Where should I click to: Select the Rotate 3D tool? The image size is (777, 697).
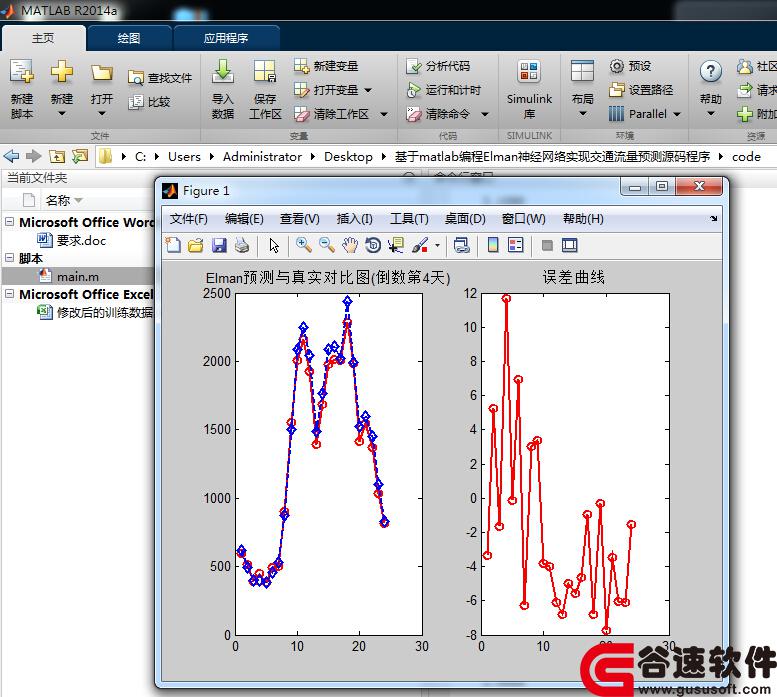tap(373, 245)
